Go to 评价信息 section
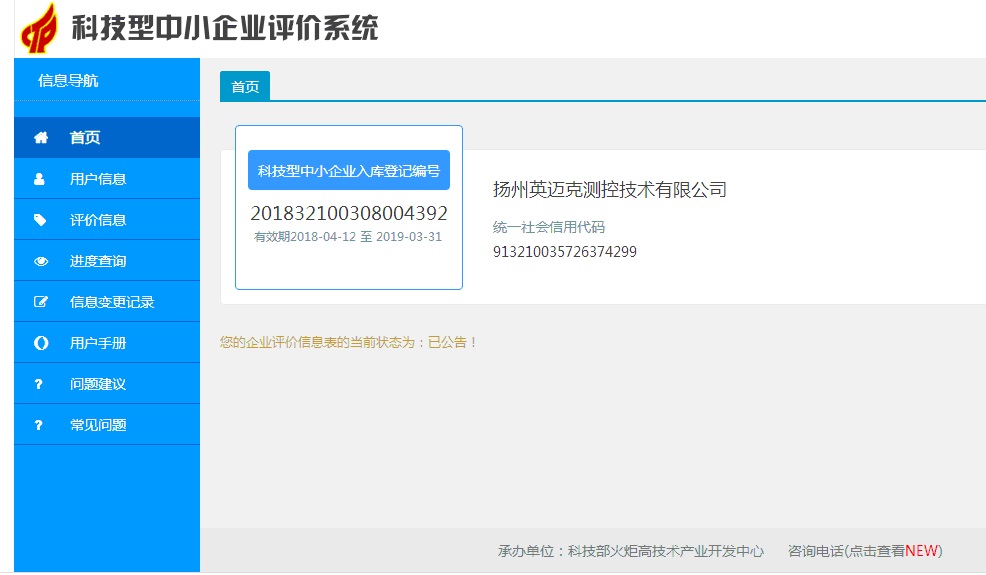Viewport: 986px width, 575px height. (x=98, y=220)
